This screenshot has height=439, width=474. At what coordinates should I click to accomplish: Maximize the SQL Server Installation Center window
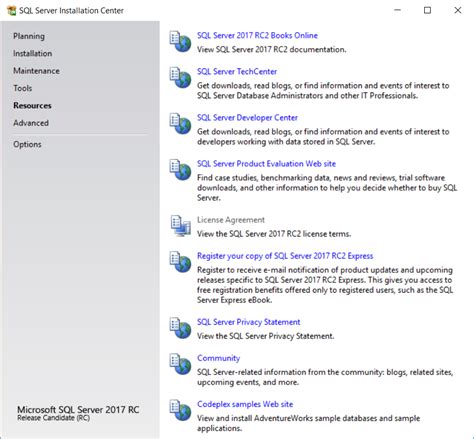[x=427, y=10]
